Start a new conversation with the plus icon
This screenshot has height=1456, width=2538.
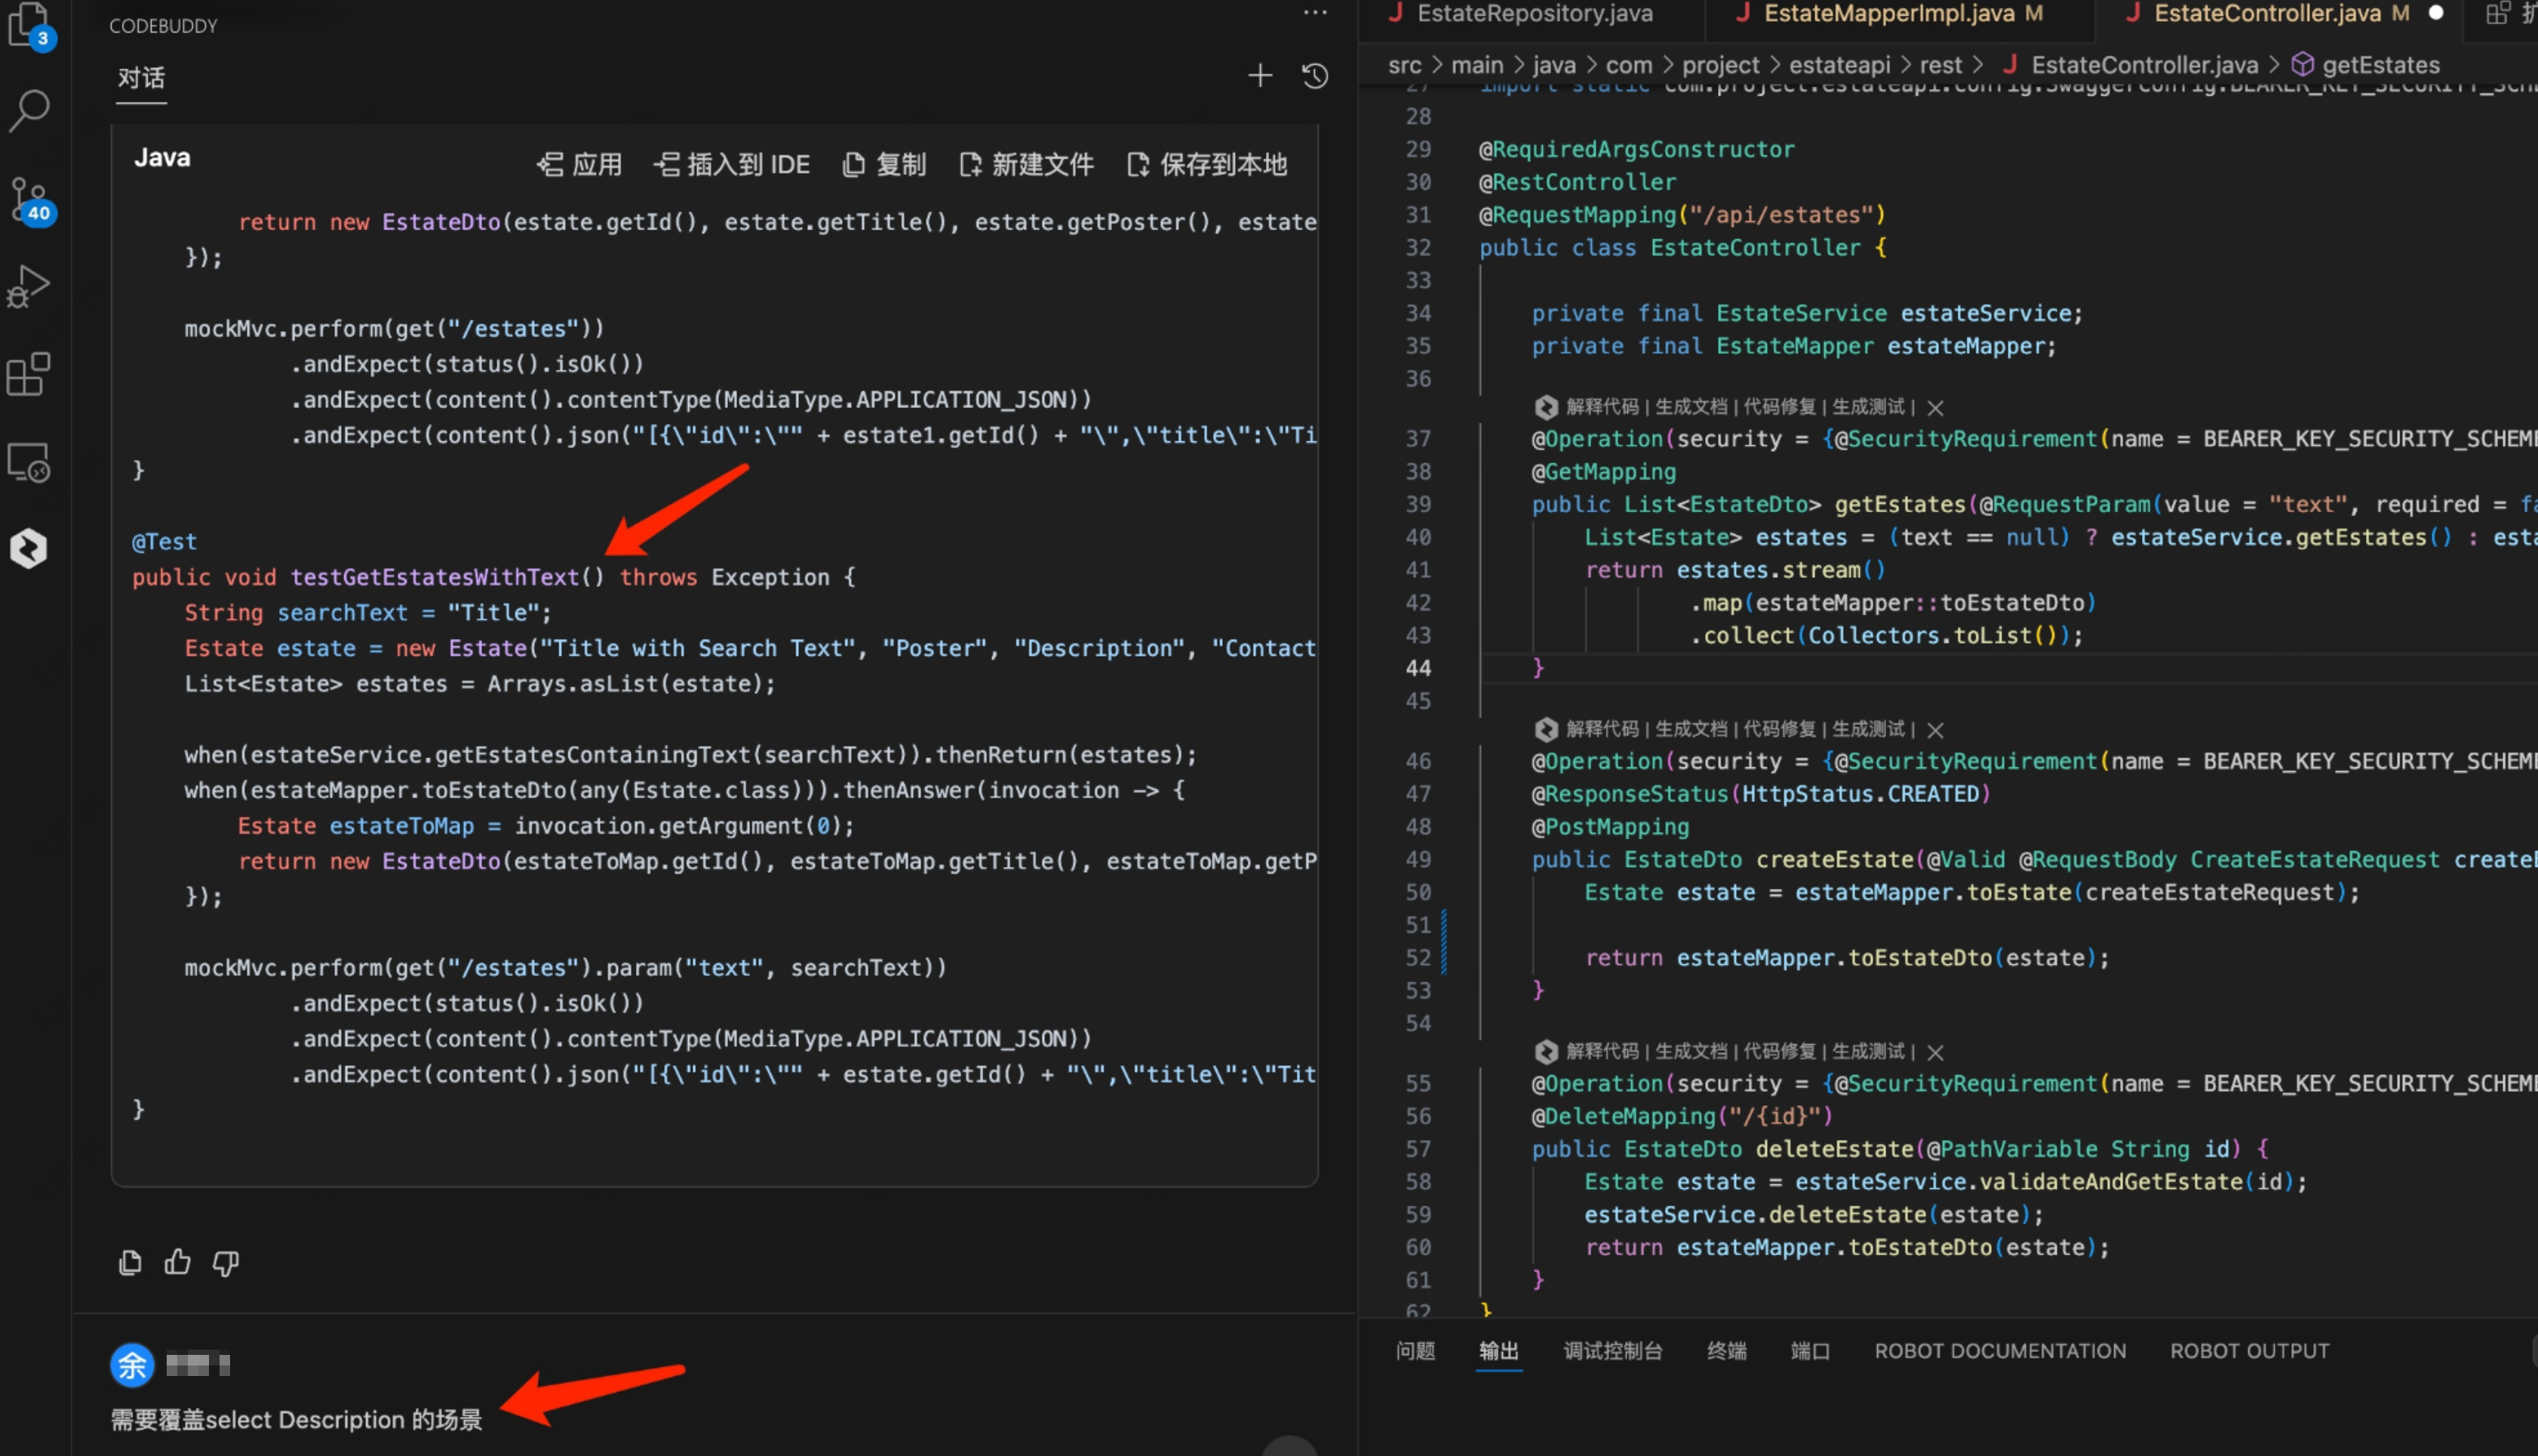click(1259, 76)
